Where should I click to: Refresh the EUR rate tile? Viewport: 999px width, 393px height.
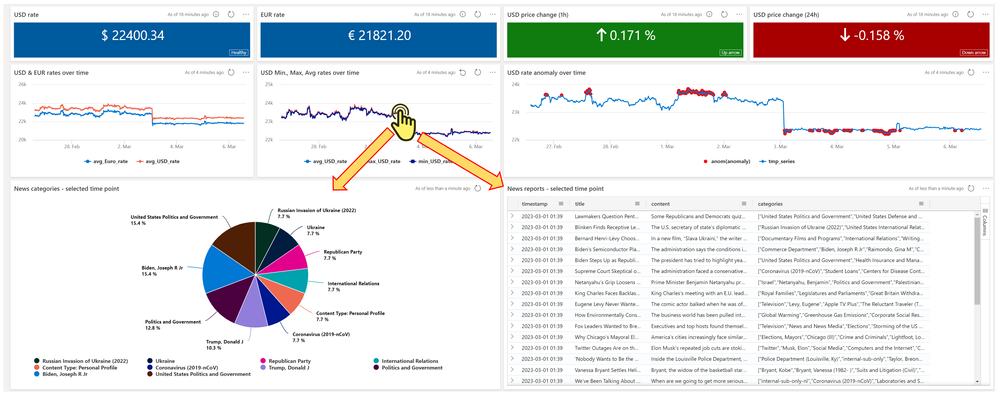(477, 13)
